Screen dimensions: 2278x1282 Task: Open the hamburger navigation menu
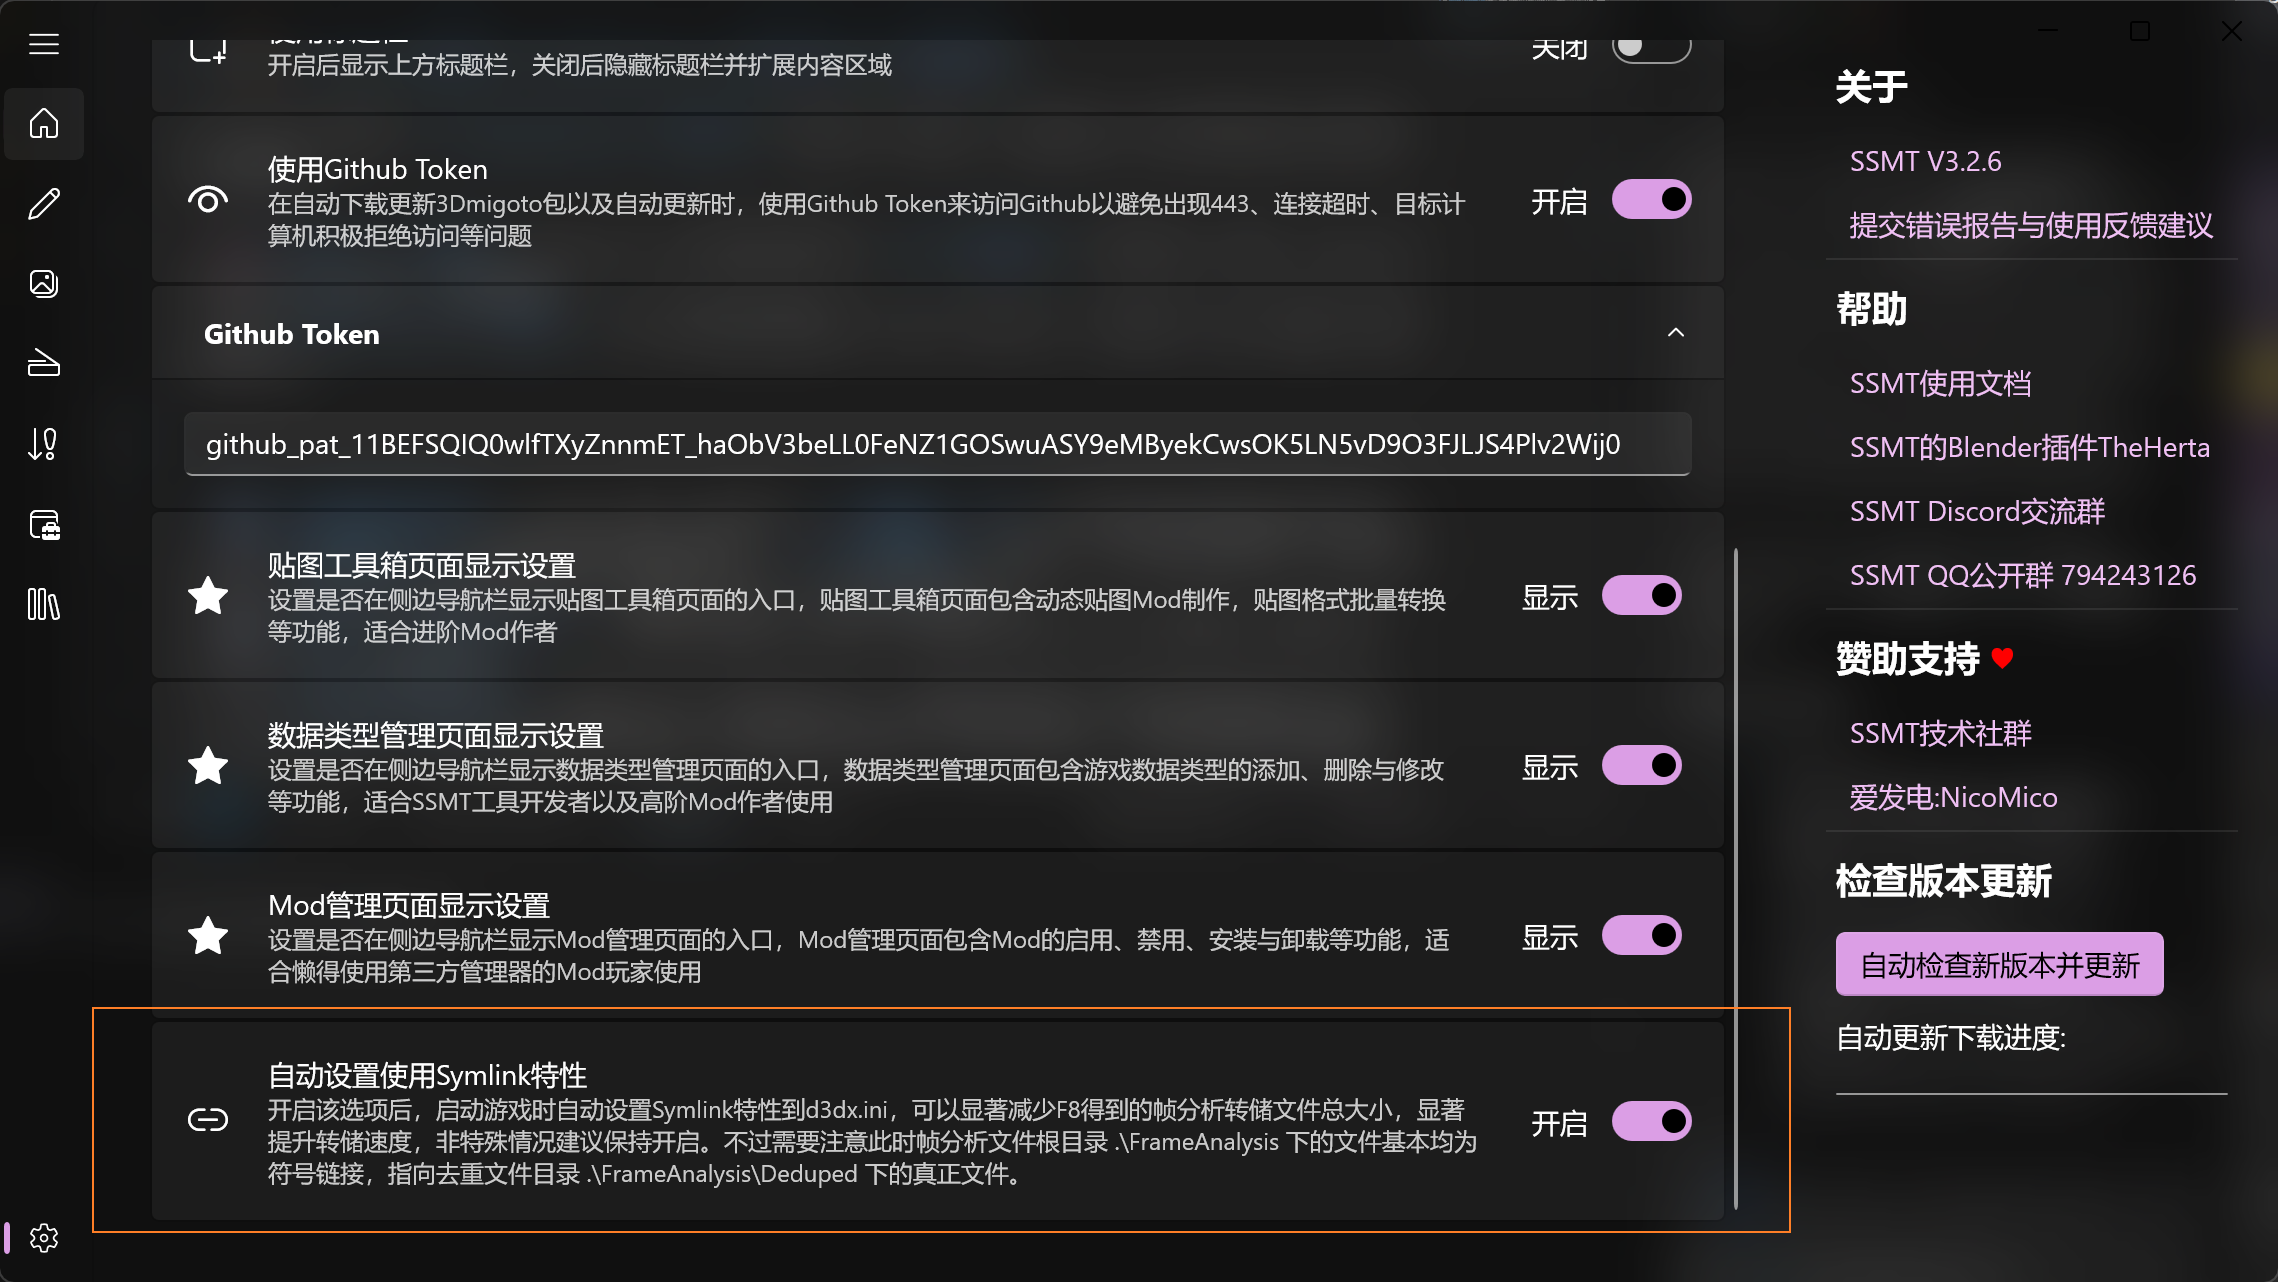pos(44,44)
